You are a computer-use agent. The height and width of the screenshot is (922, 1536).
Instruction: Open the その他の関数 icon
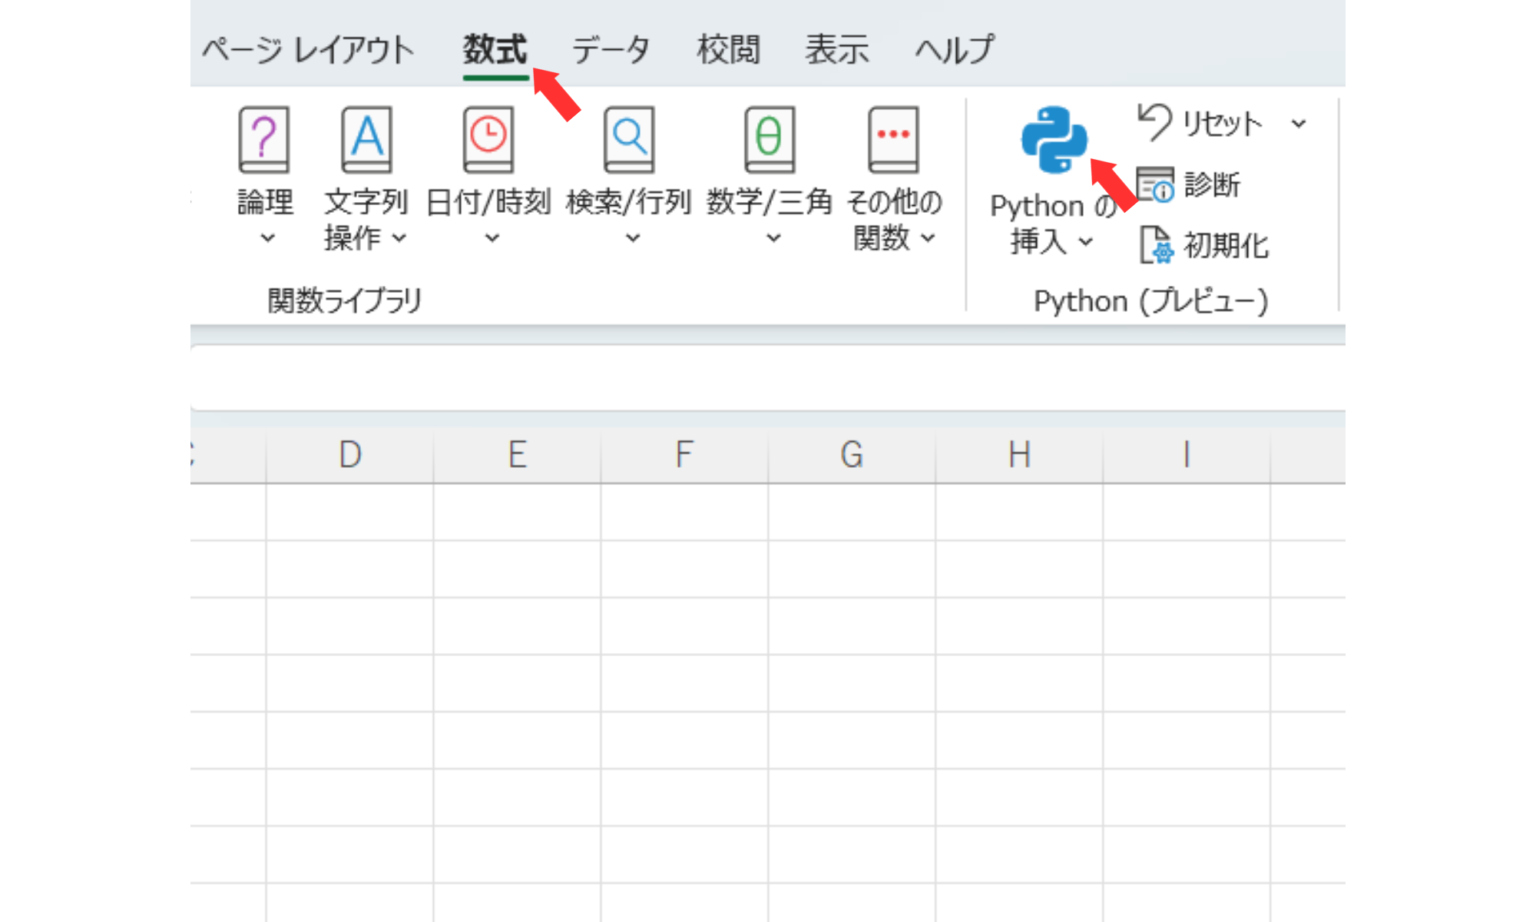(x=893, y=140)
